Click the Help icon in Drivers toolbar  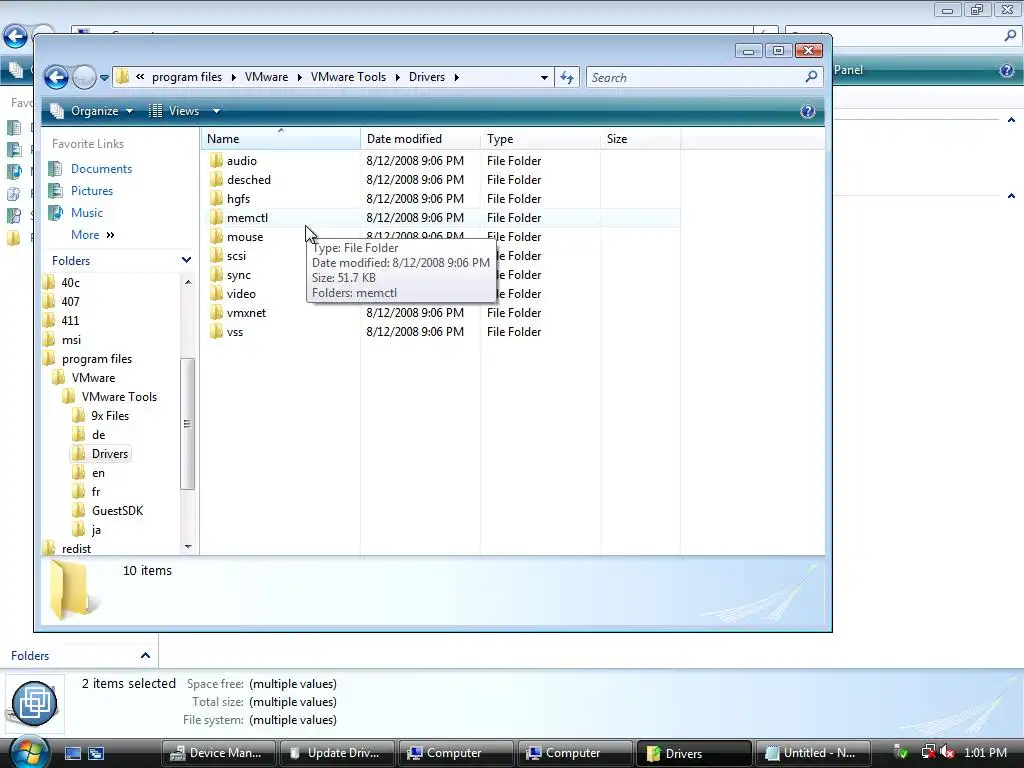808,111
